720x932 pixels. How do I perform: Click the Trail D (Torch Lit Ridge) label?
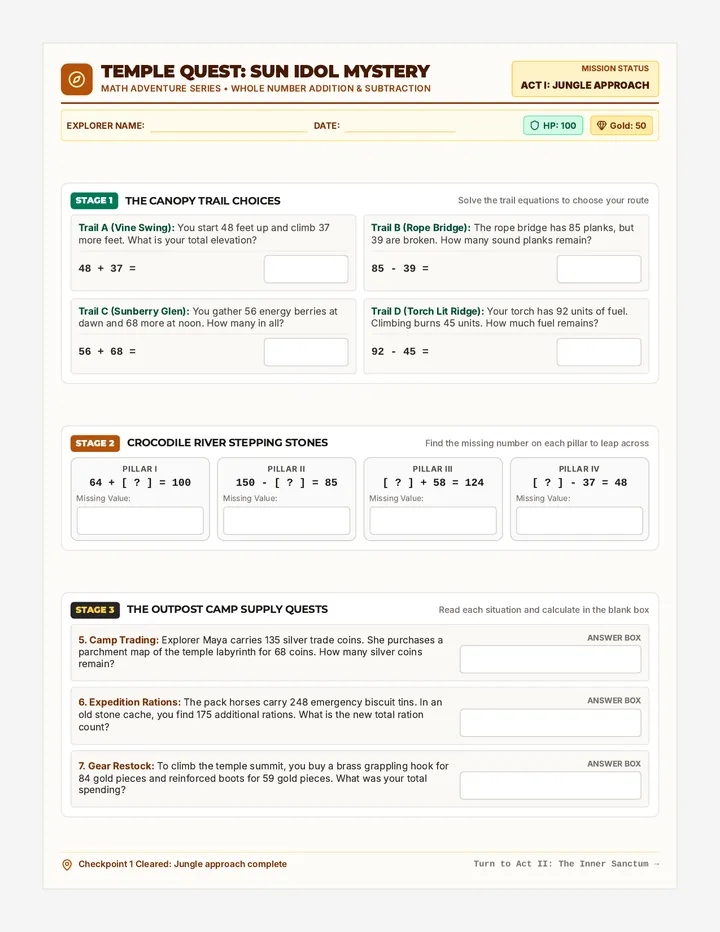427,311
